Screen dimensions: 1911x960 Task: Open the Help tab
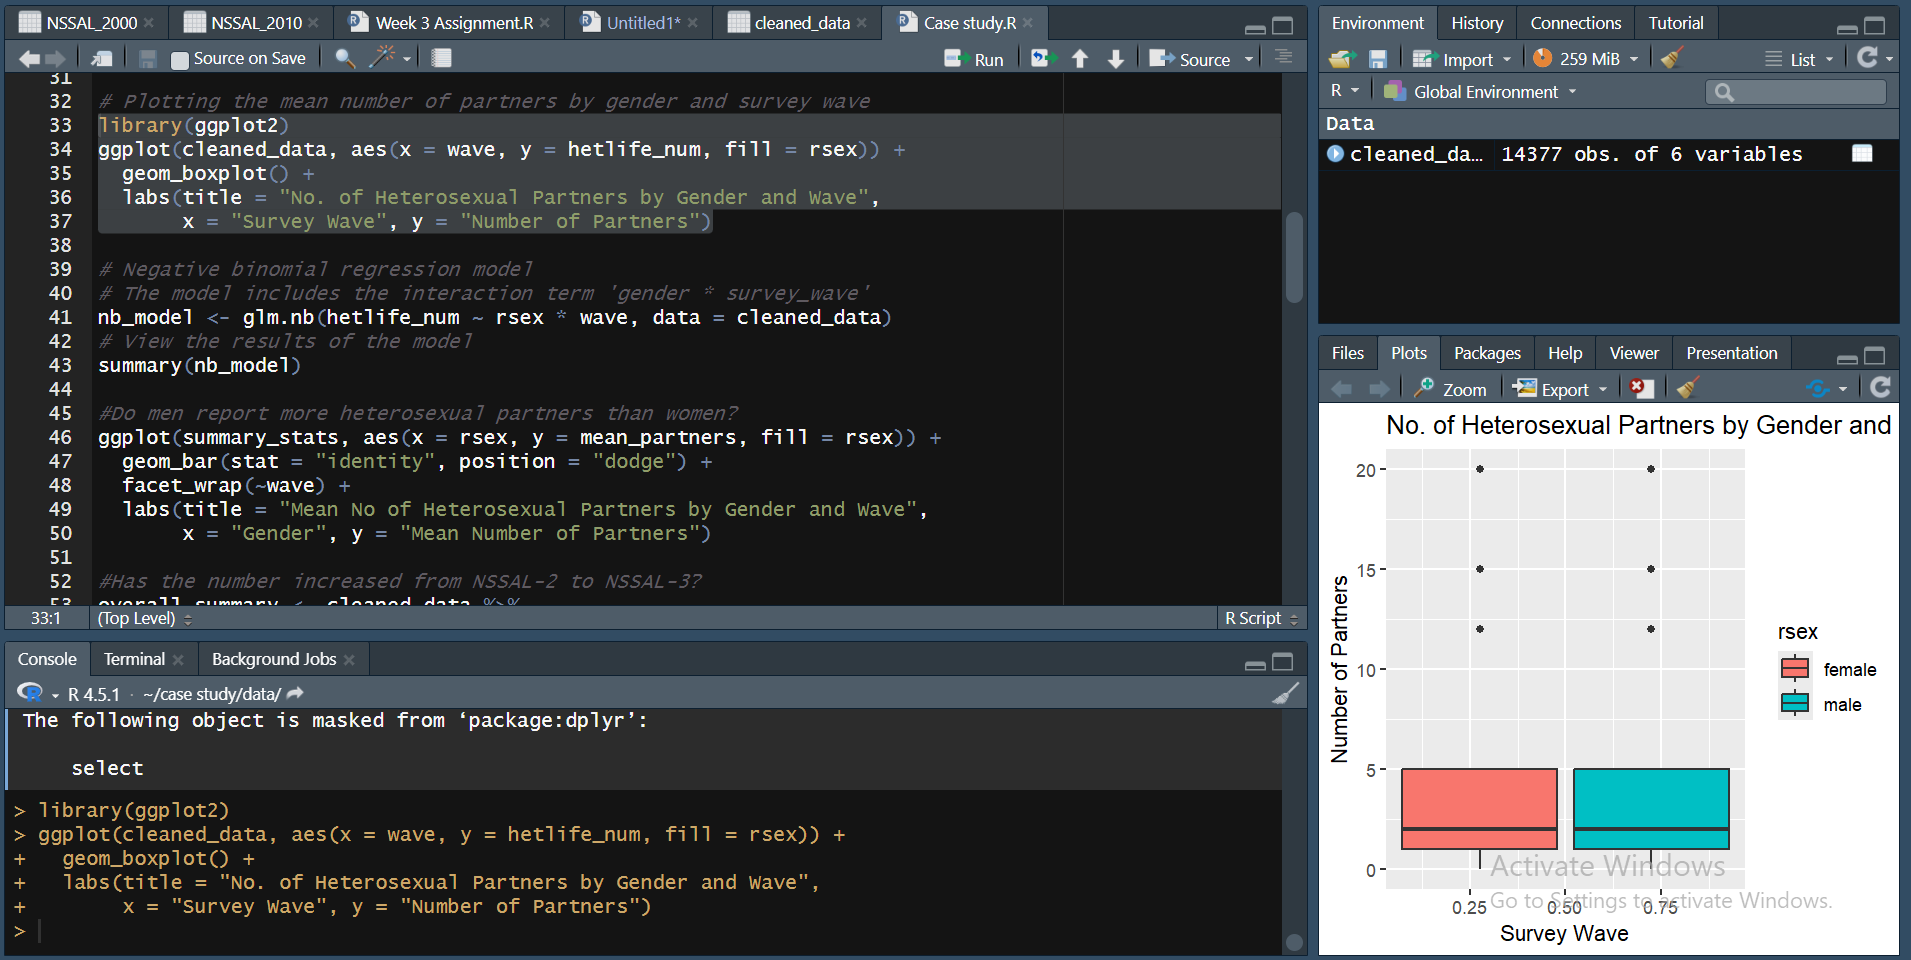(1564, 352)
